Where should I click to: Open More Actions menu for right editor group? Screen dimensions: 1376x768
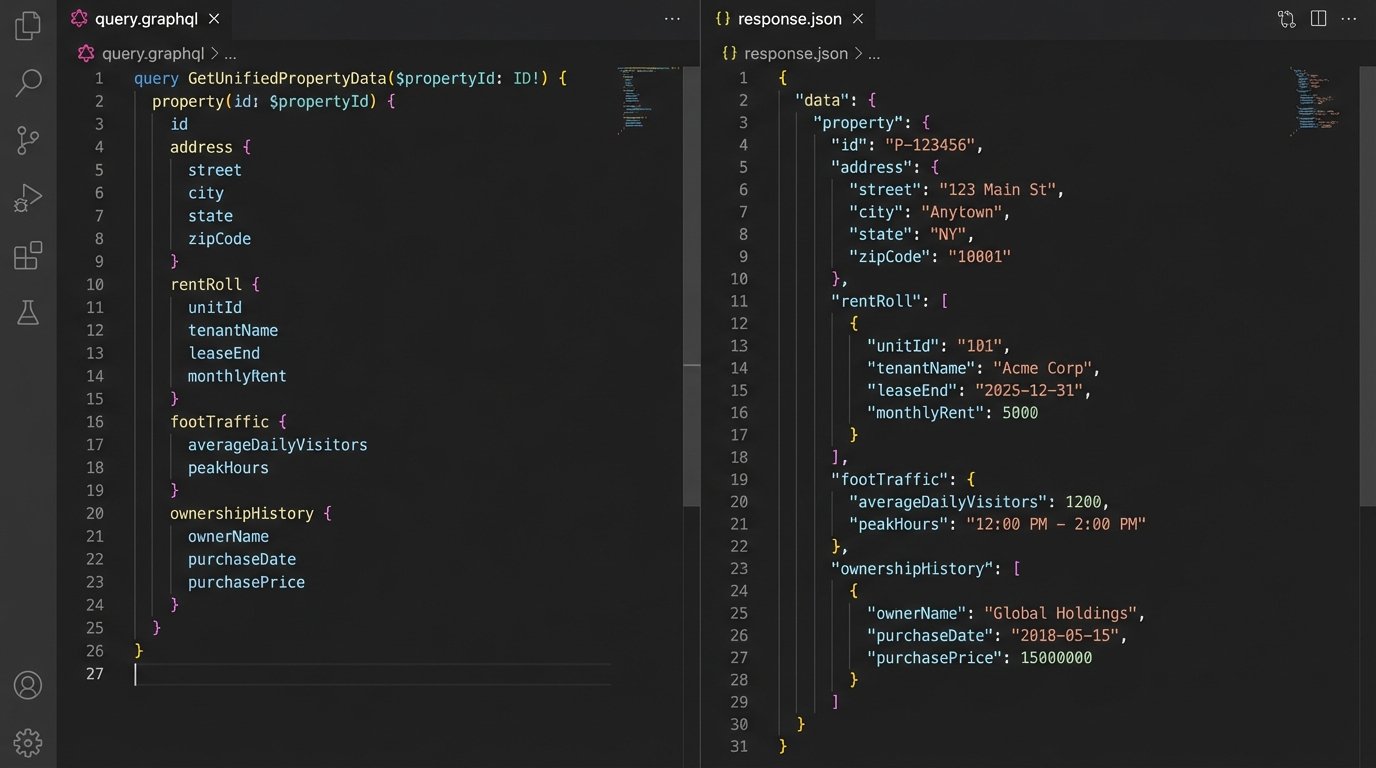coord(1350,19)
